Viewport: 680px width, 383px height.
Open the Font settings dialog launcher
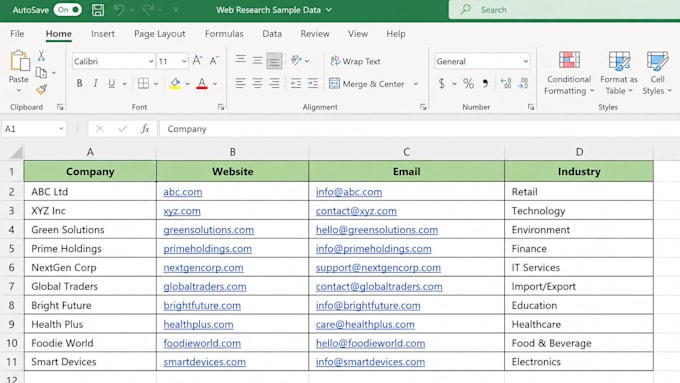(221, 107)
